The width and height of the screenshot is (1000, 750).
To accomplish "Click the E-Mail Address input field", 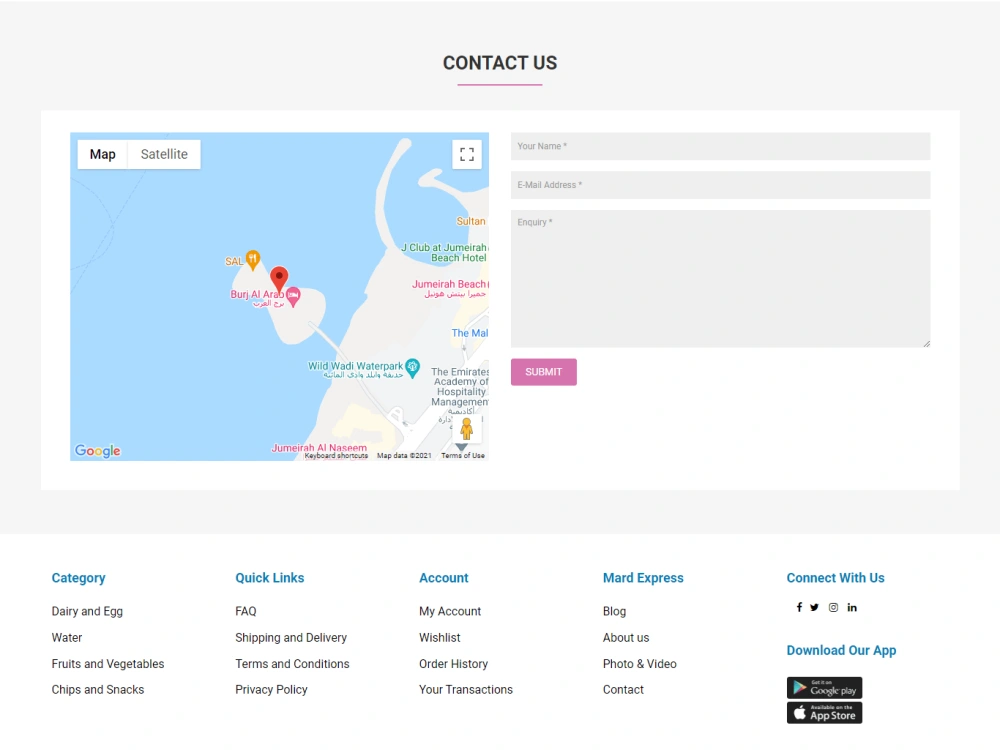I will point(720,185).
